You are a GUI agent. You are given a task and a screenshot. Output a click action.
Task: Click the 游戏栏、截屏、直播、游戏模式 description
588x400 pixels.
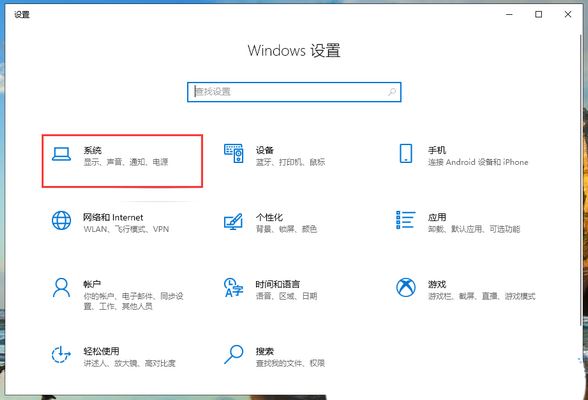482,296
